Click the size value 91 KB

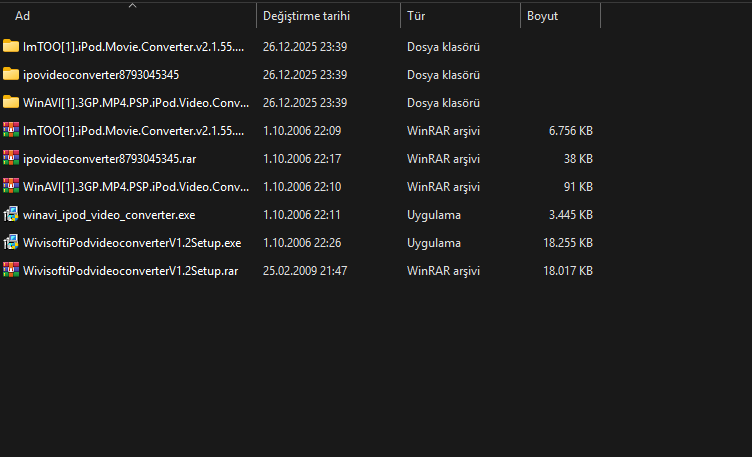point(578,187)
